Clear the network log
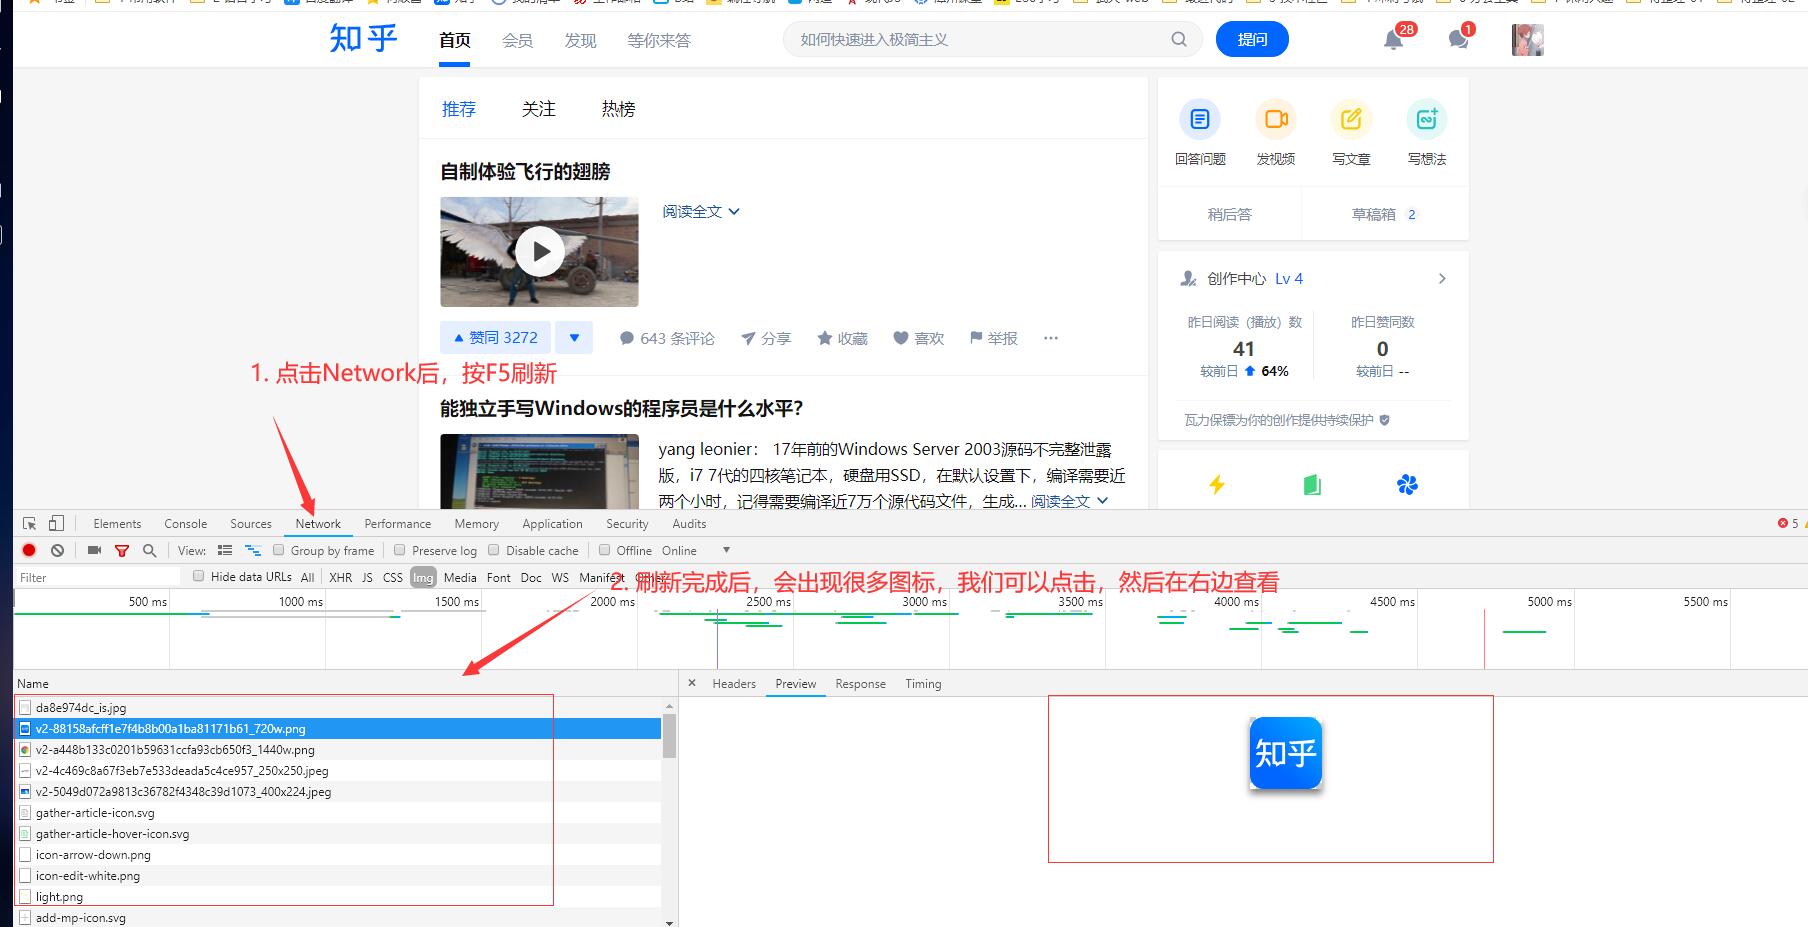This screenshot has height=927, width=1808. [x=57, y=550]
